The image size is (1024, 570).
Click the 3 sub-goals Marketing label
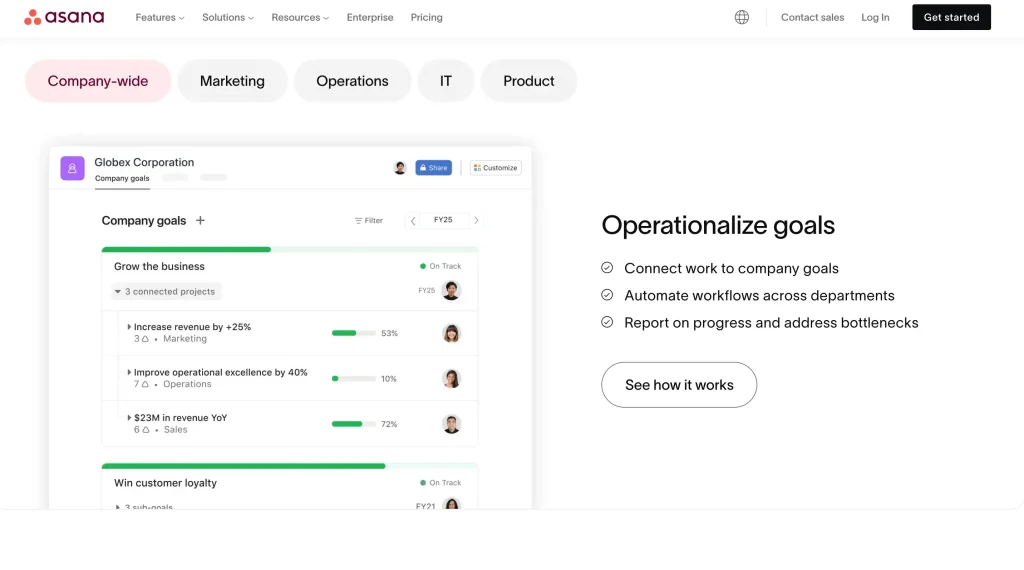[x=170, y=339]
